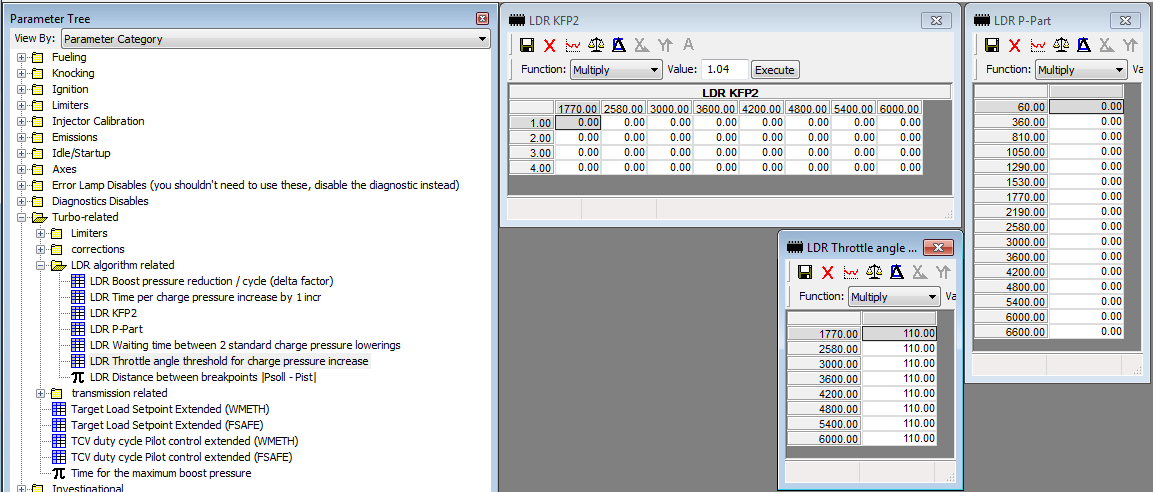Click row header 3.00 in LDR KFP2 table

tap(532, 153)
